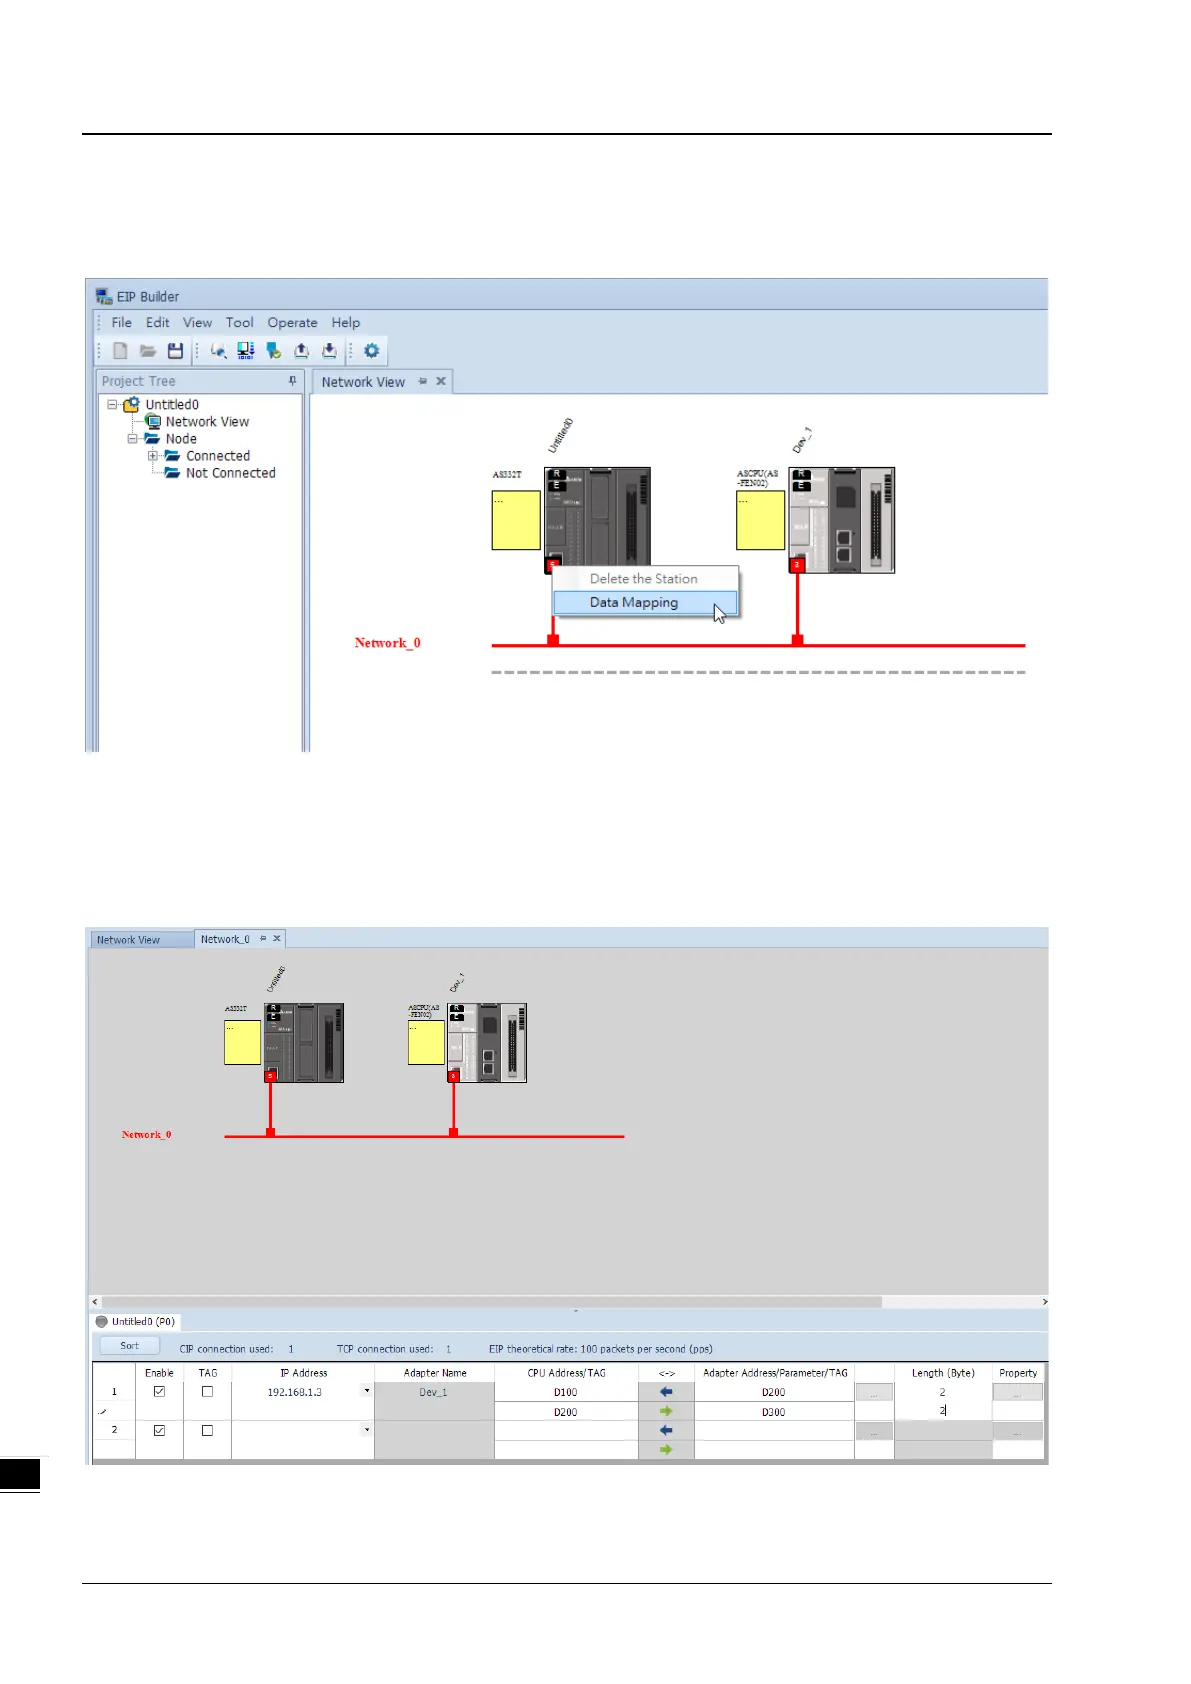Screen dimensions: 1191x1684
Task: Open the Operate menu
Action: [x=292, y=323]
